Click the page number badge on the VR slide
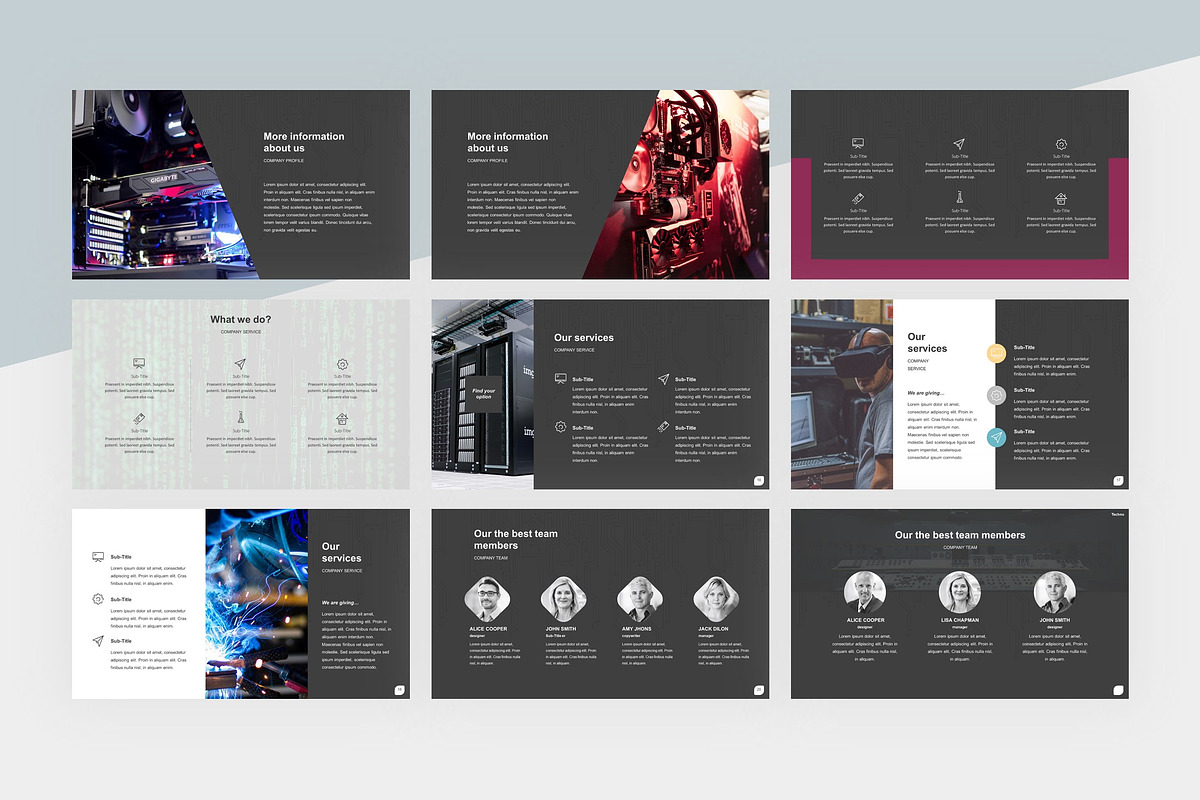Image resolution: width=1200 pixels, height=800 pixels. pyautogui.click(x=1118, y=480)
